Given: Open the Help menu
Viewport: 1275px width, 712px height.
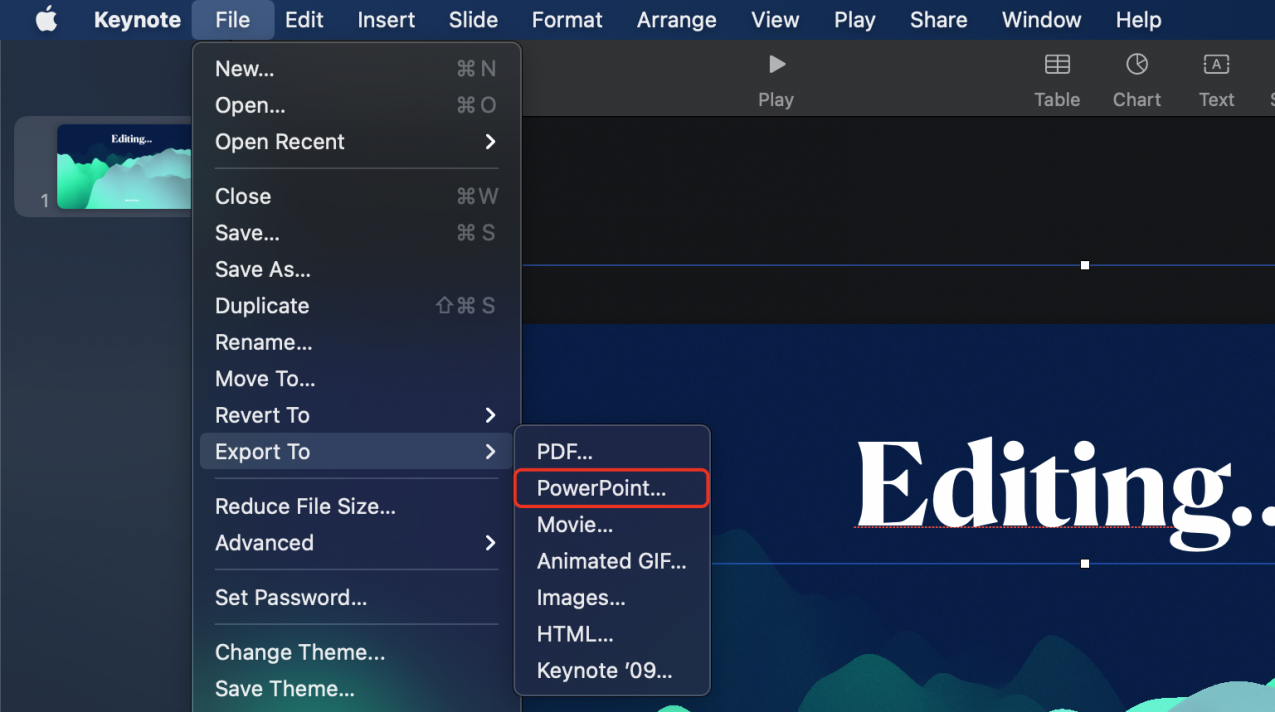Looking at the screenshot, I should click(1138, 19).
